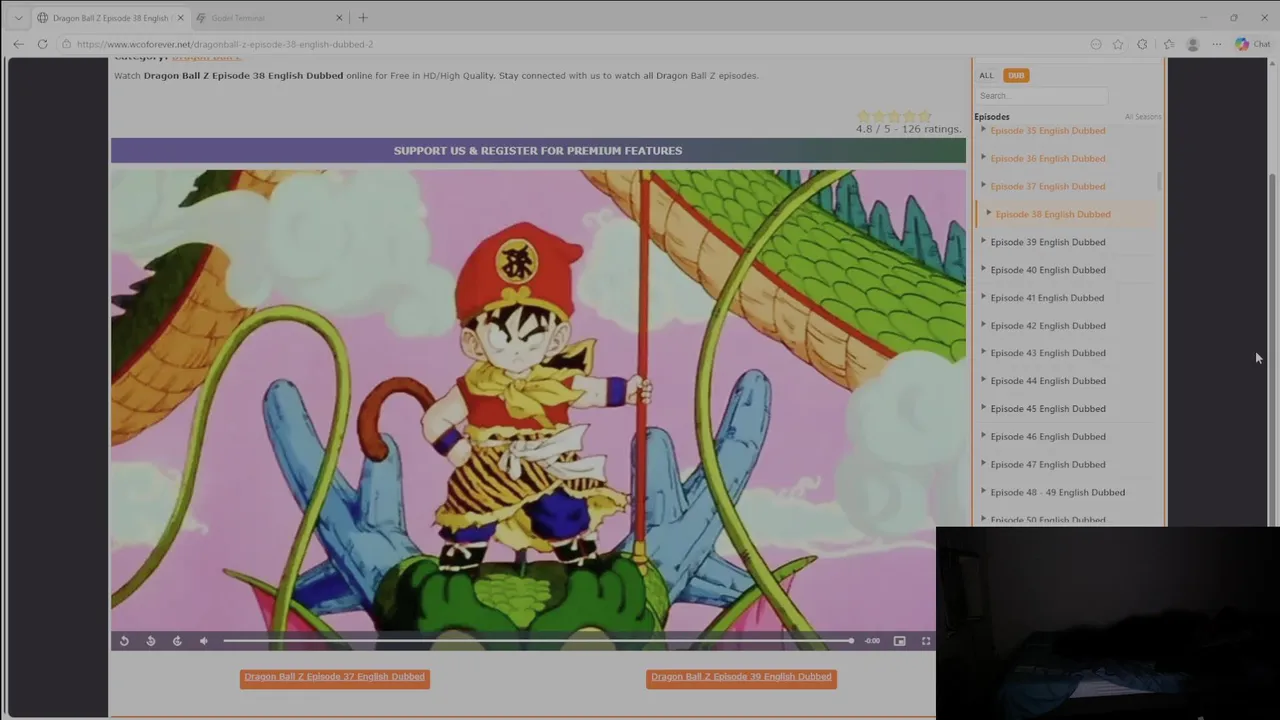1280x720 pixels.
Task: Switch to the Dragon Ball Z Episode 38 tab
Action: click(x=110, y=18)
